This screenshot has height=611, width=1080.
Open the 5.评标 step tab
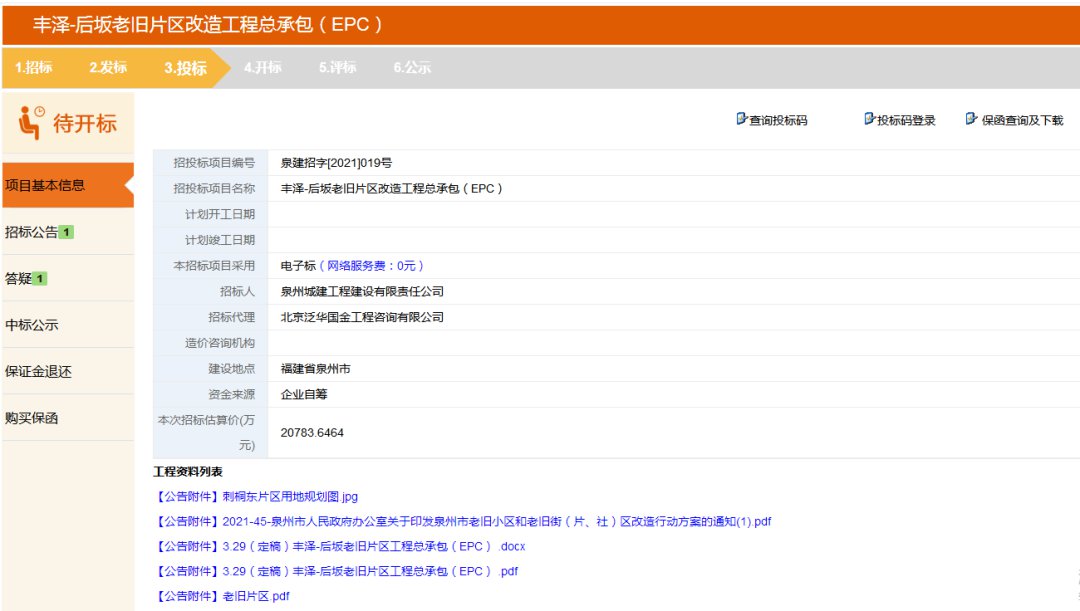tap(337, 68)
